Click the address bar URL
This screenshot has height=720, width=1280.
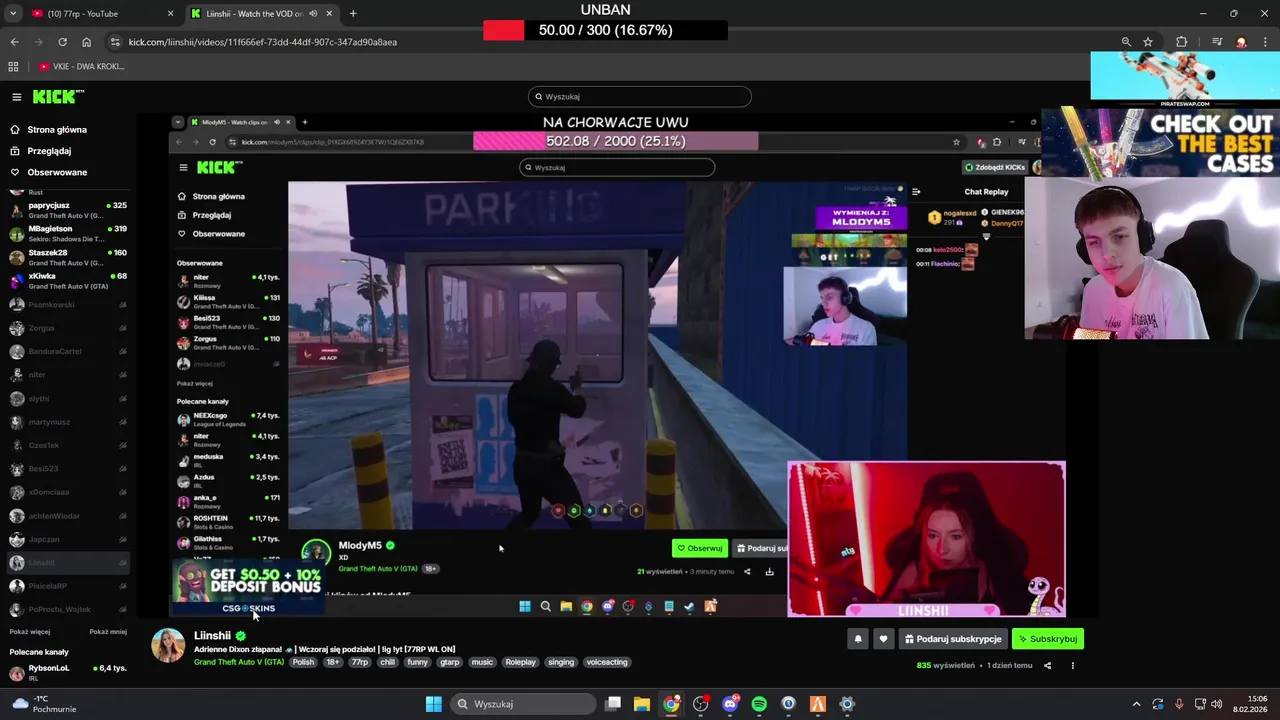(263, 42)
